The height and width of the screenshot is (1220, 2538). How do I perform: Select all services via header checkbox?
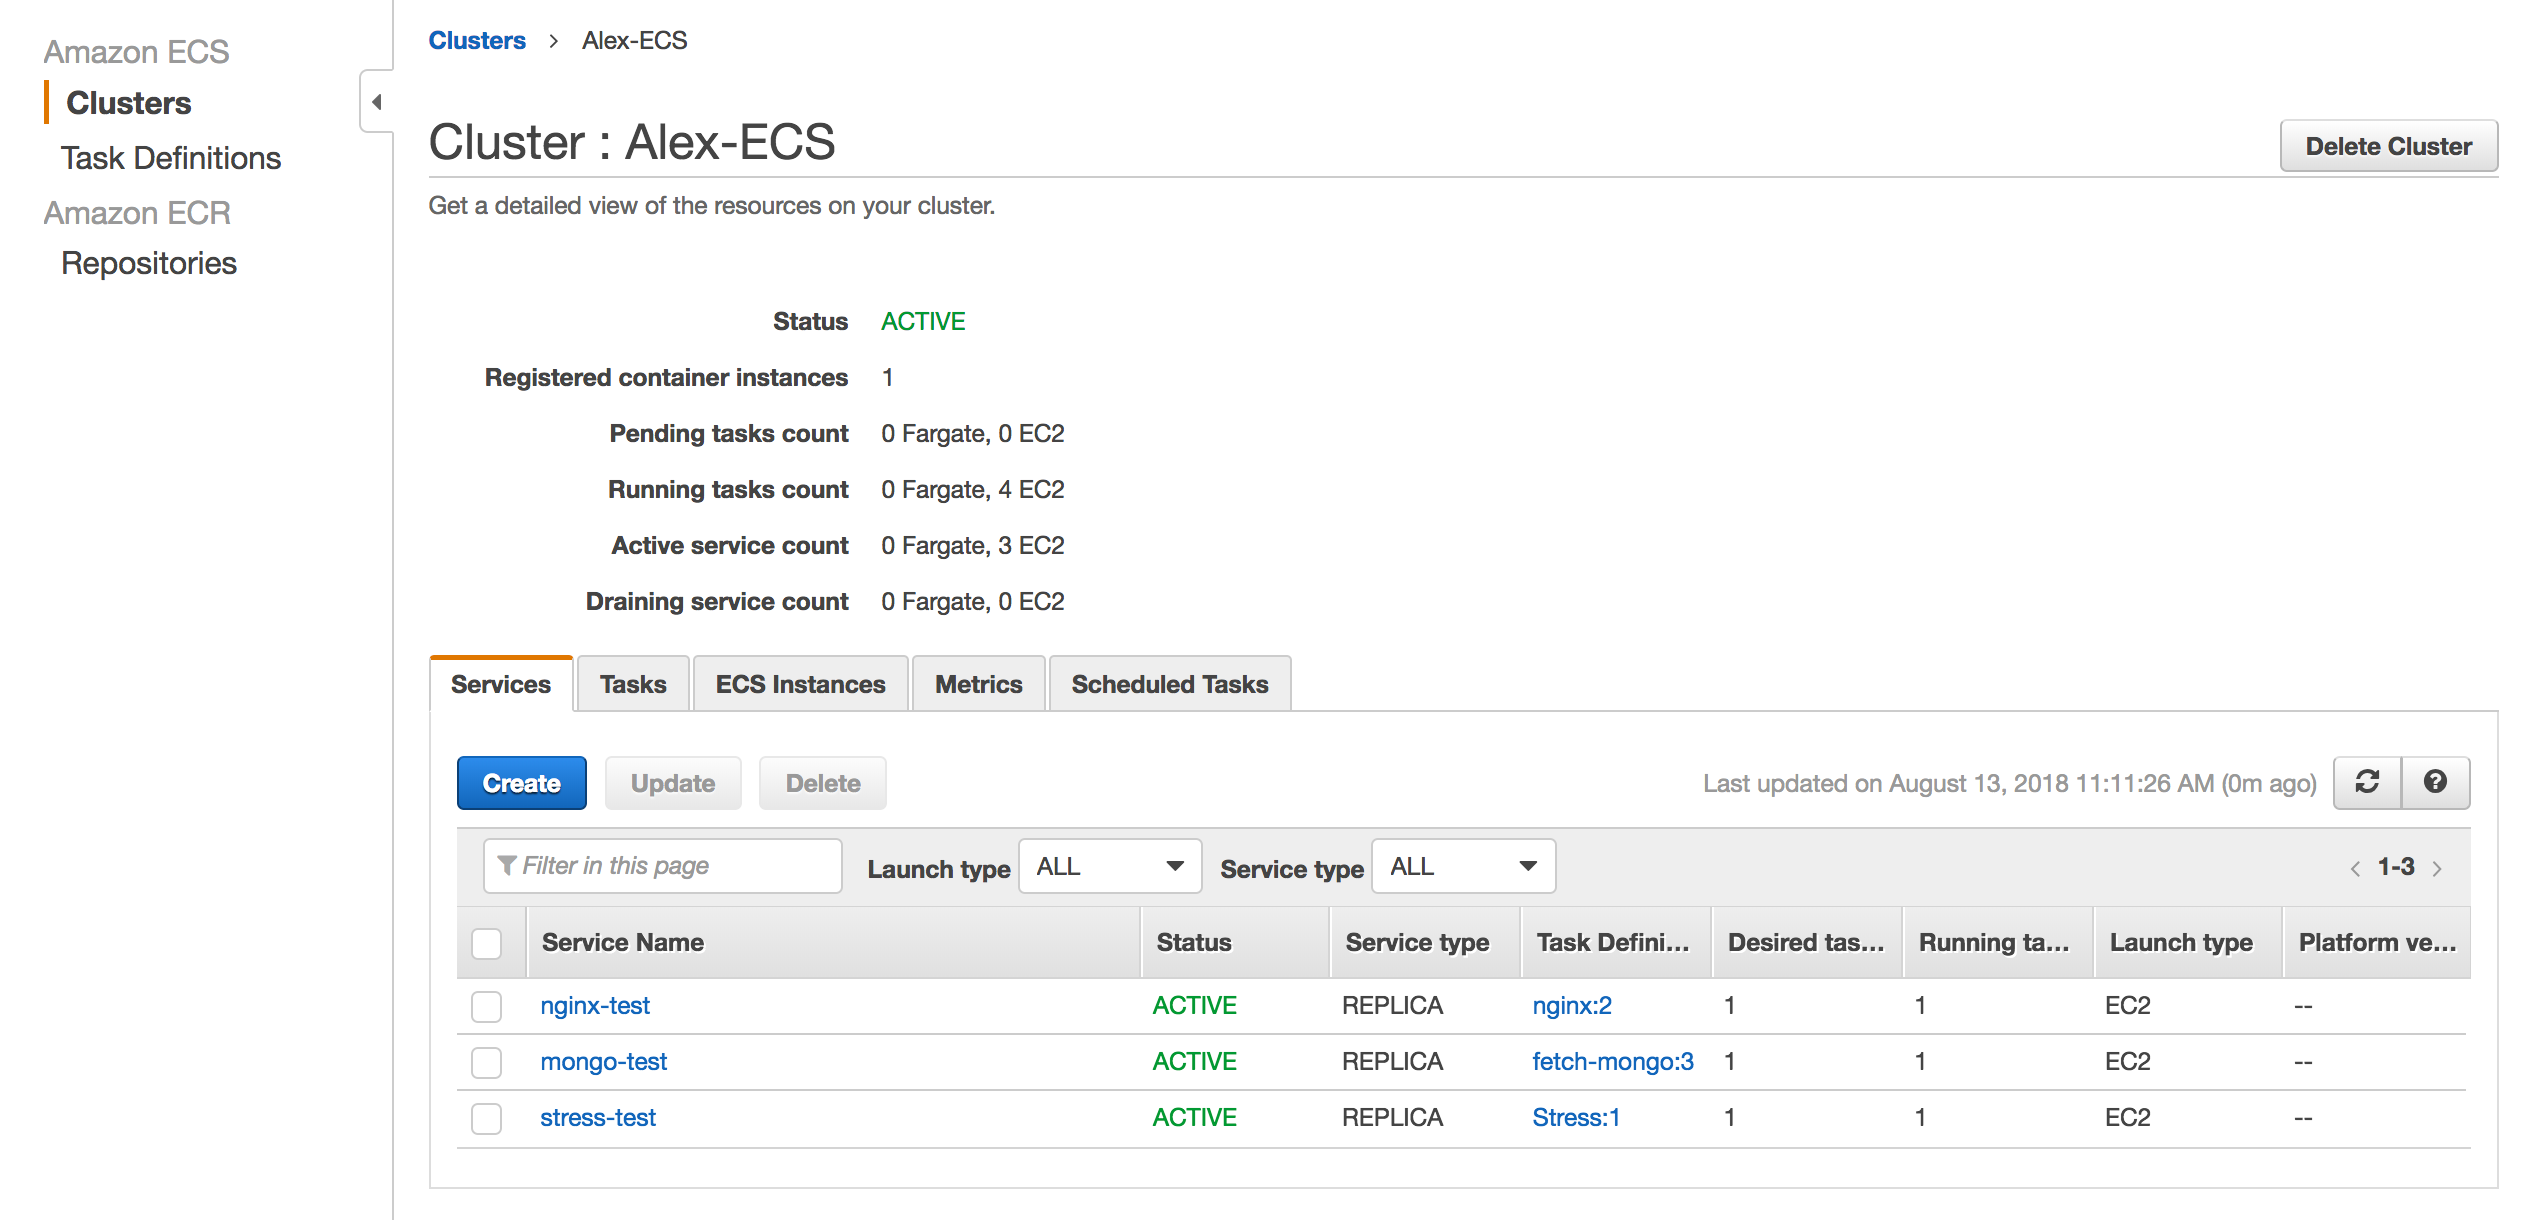click(x=486, y=941)
